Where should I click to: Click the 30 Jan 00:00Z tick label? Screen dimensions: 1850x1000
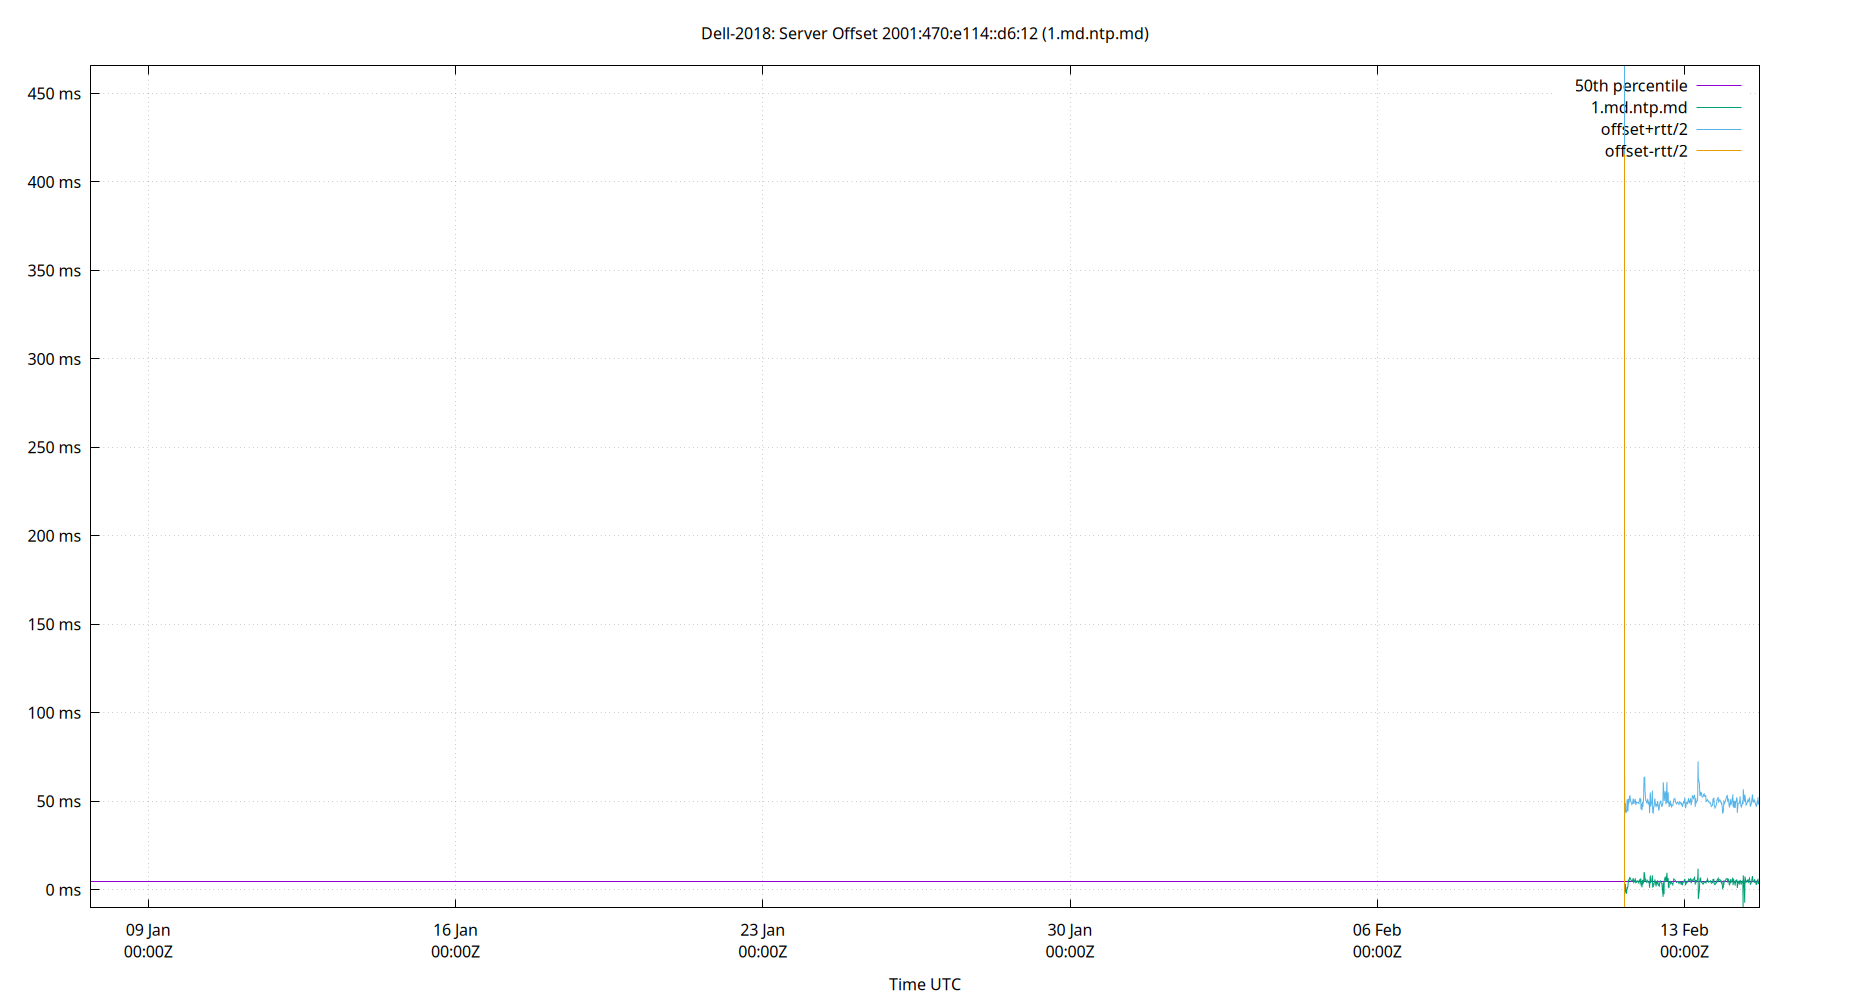pos(1072,940)
